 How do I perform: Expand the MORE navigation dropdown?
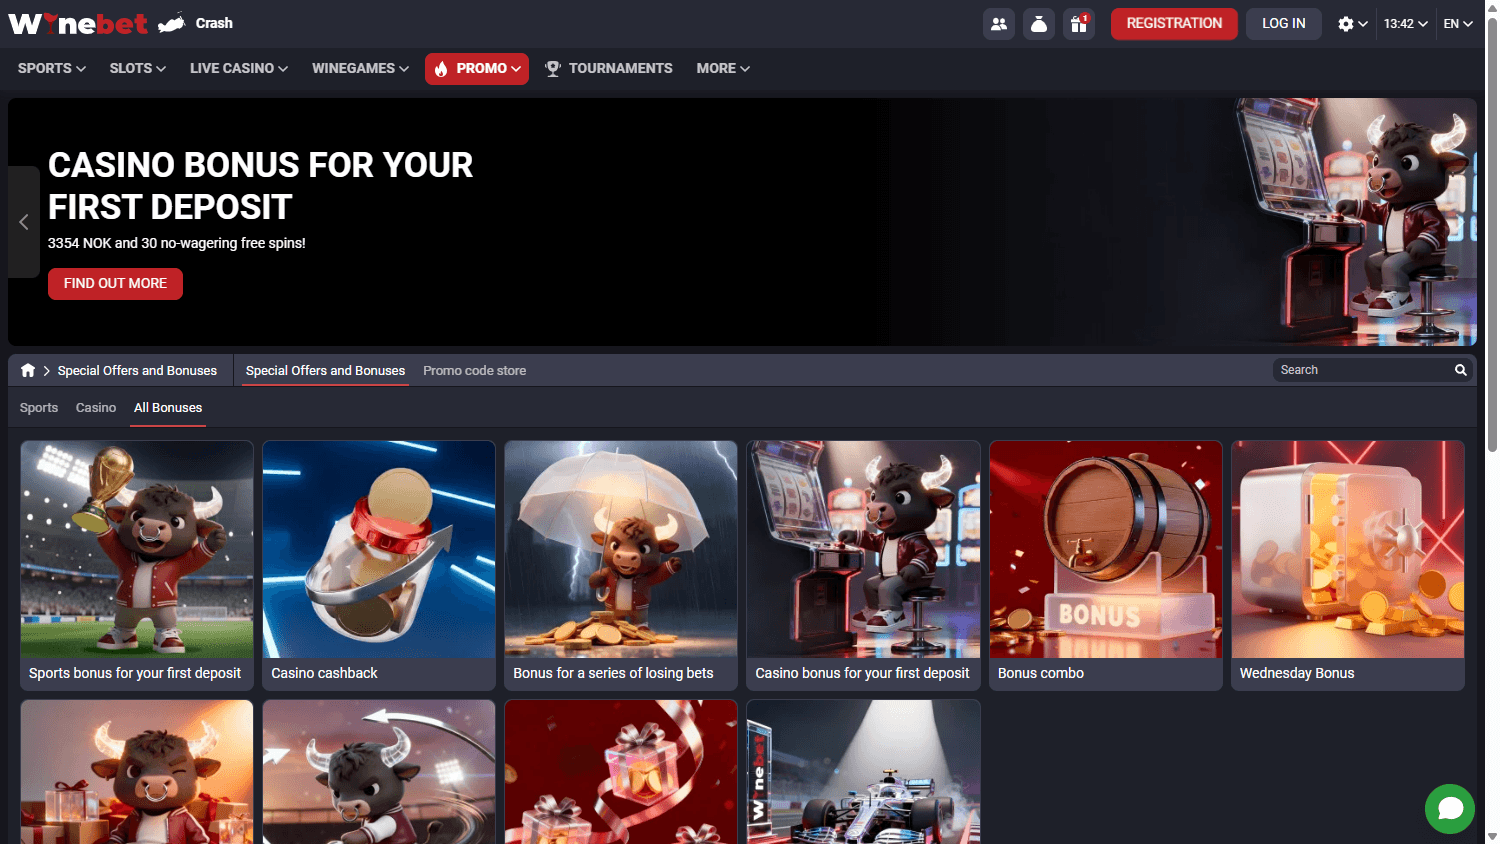click(722, 68)
